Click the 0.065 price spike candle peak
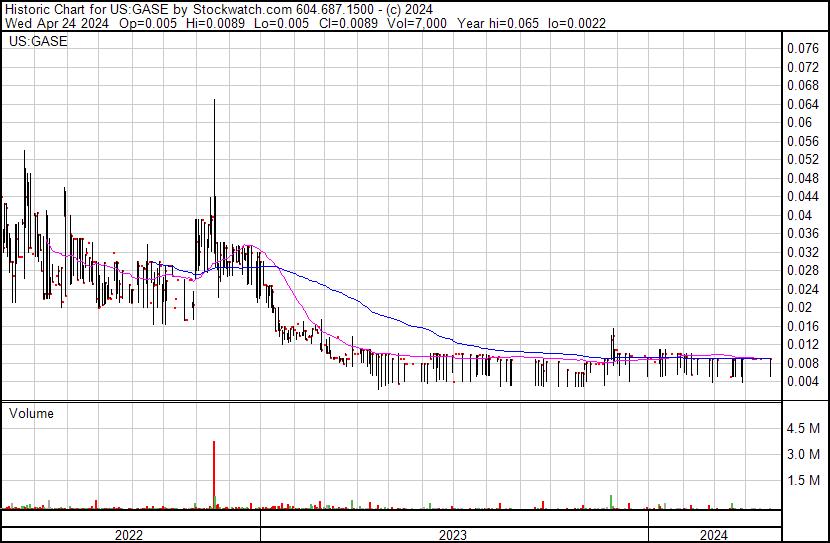The width and height of the screenshot is (830, 543). click(x=214, y=99)
